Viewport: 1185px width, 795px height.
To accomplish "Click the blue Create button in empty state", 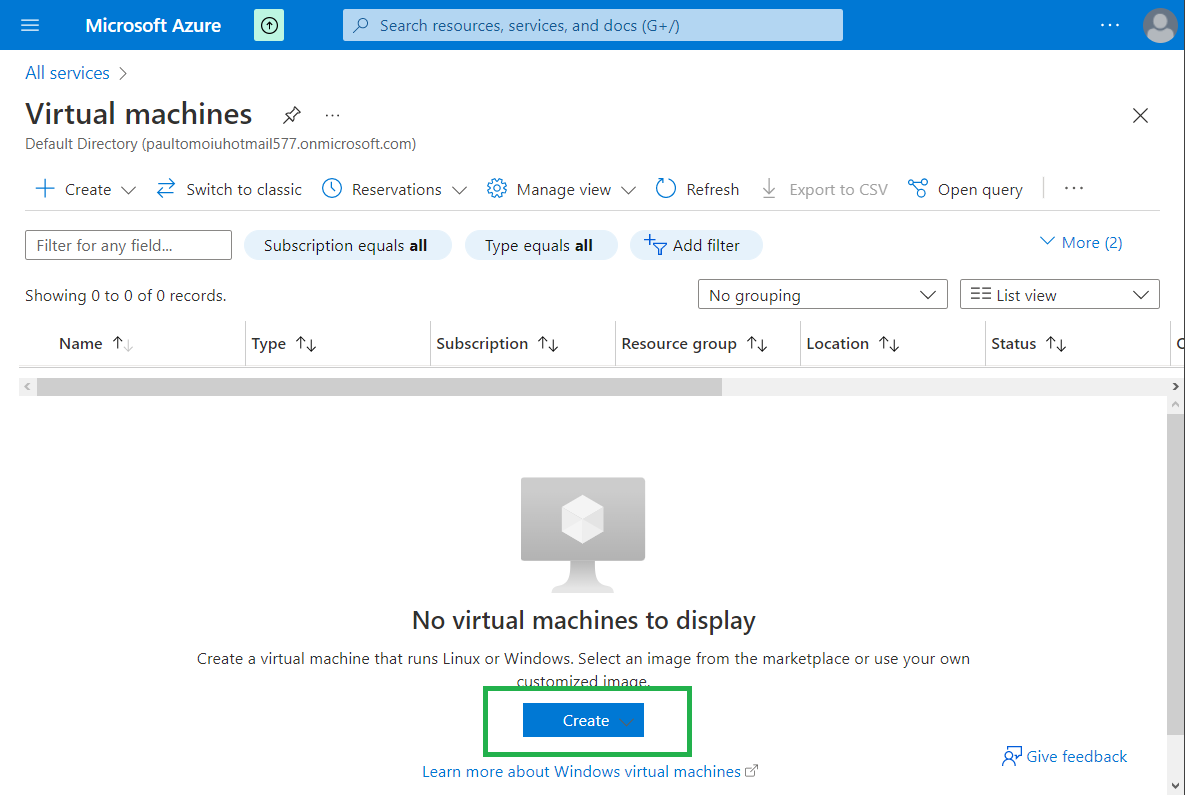I will point(583,720).
